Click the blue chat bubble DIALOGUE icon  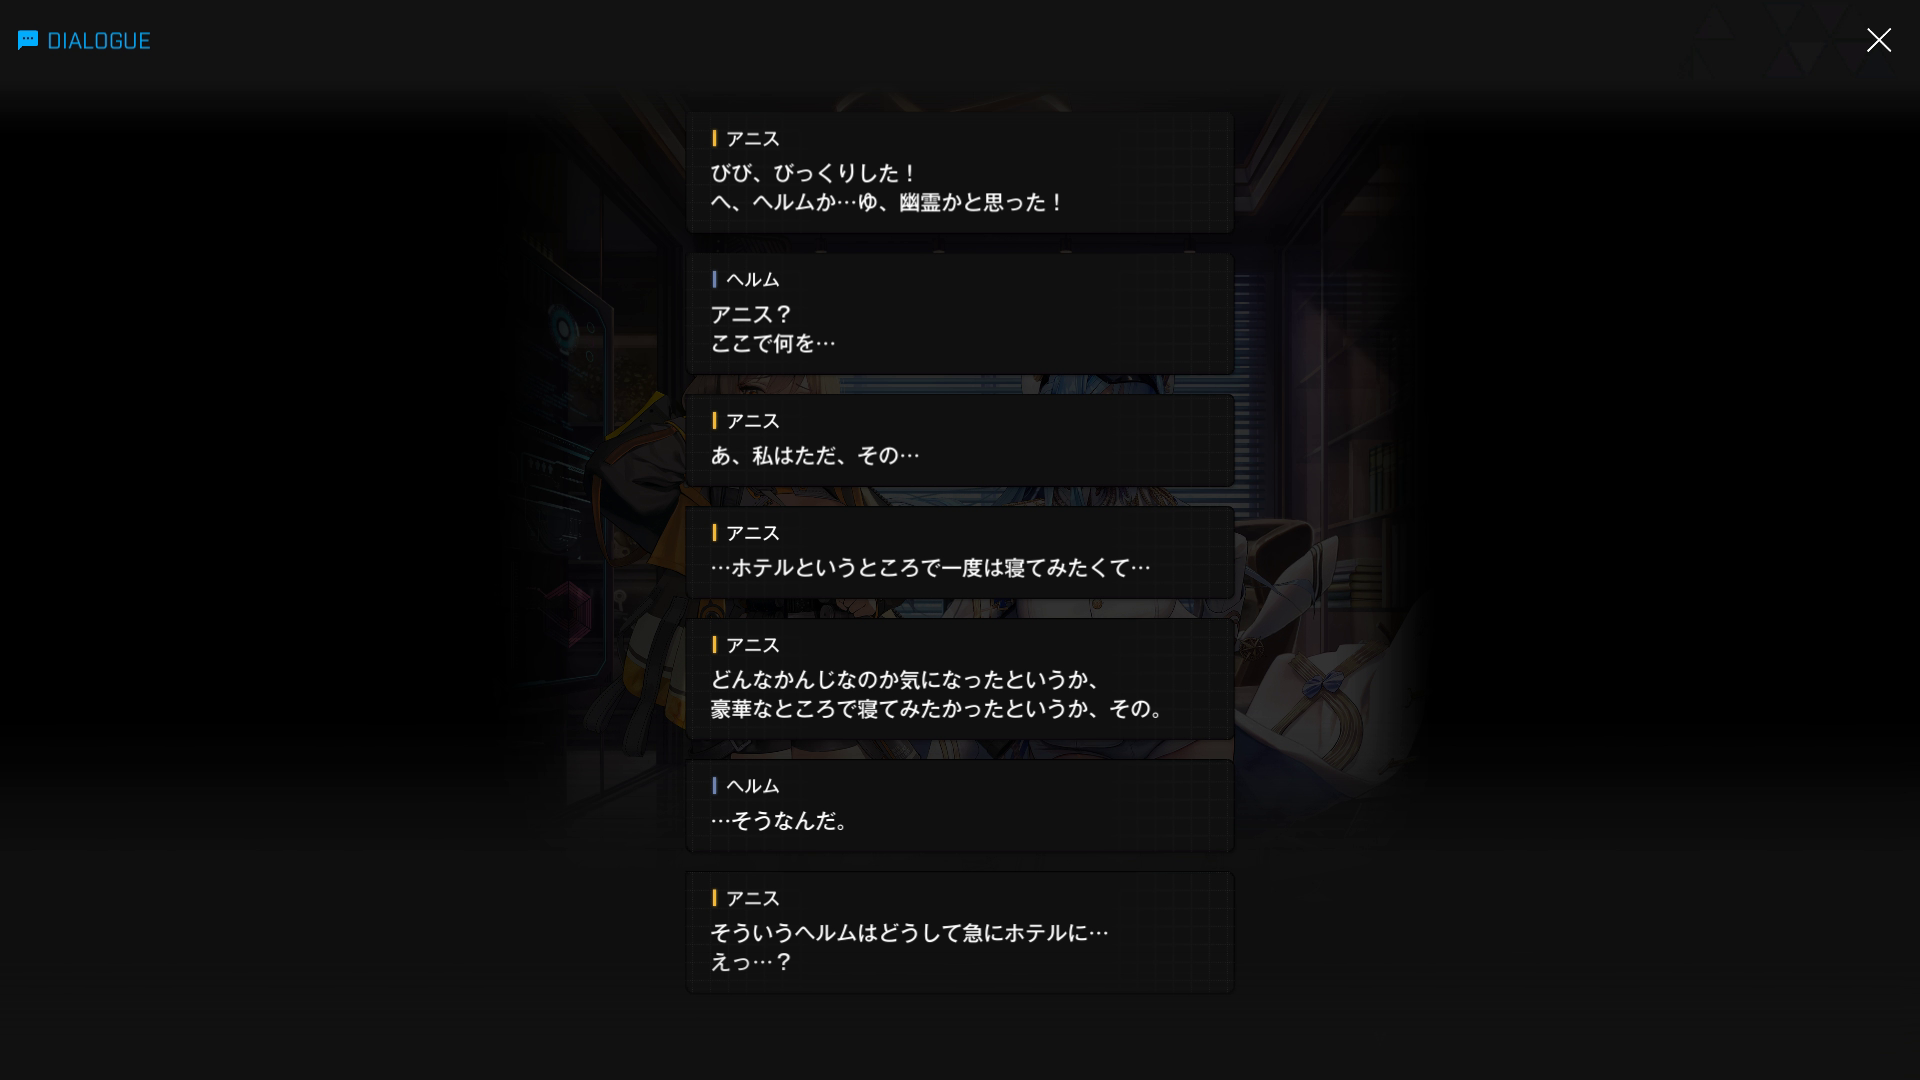(28, 40)
